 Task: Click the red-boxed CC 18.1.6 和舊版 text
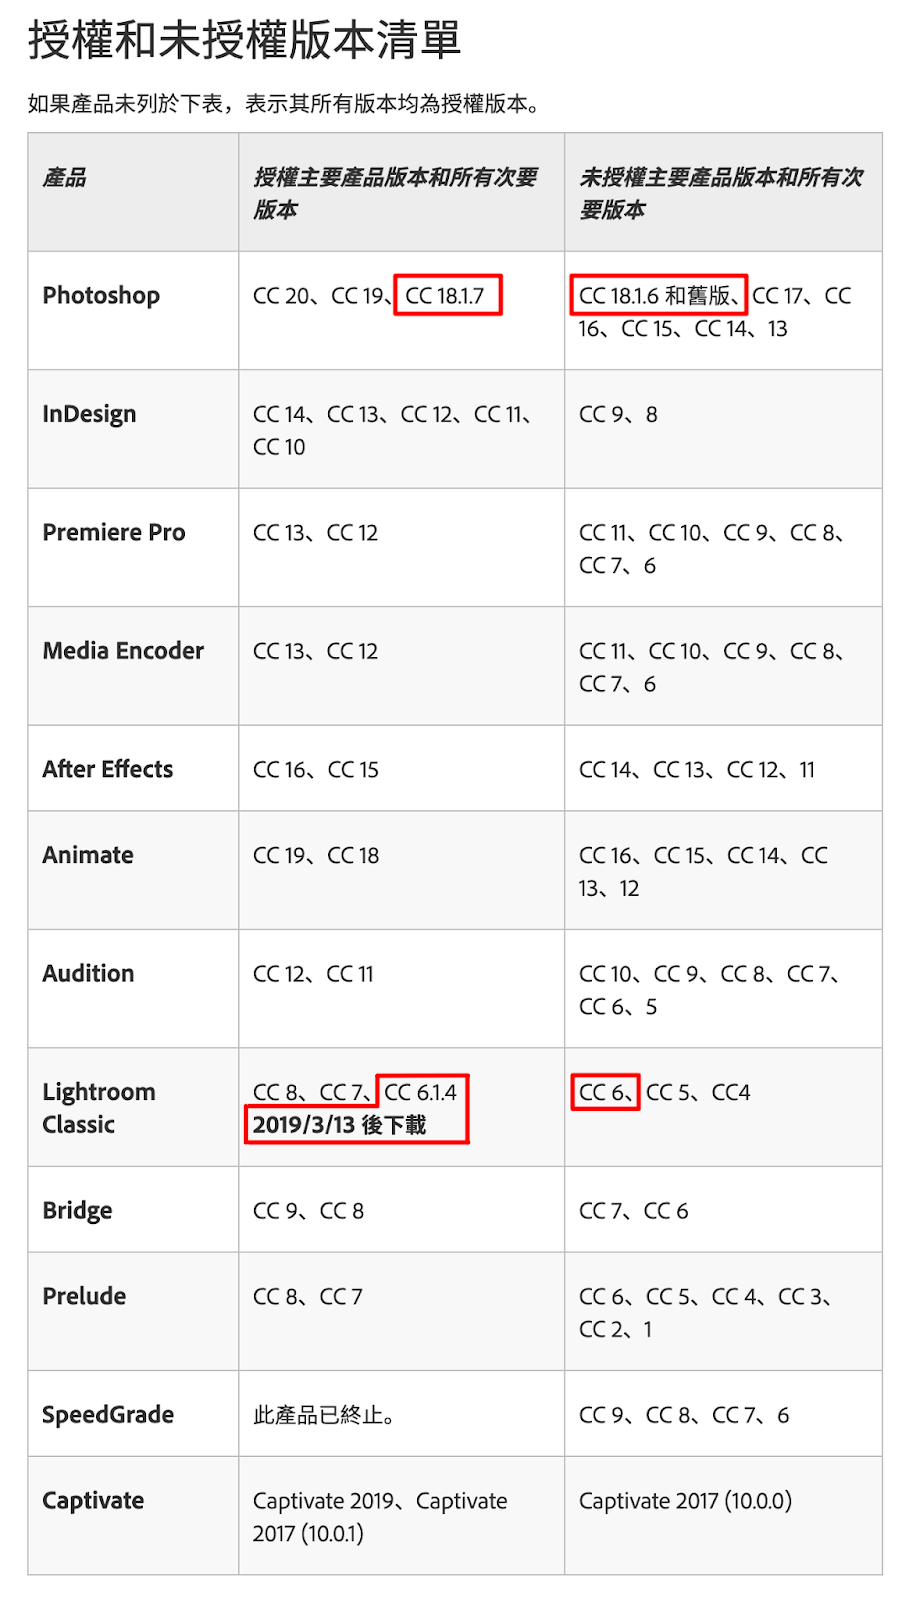pyautogui.click(x=657, y=296)
